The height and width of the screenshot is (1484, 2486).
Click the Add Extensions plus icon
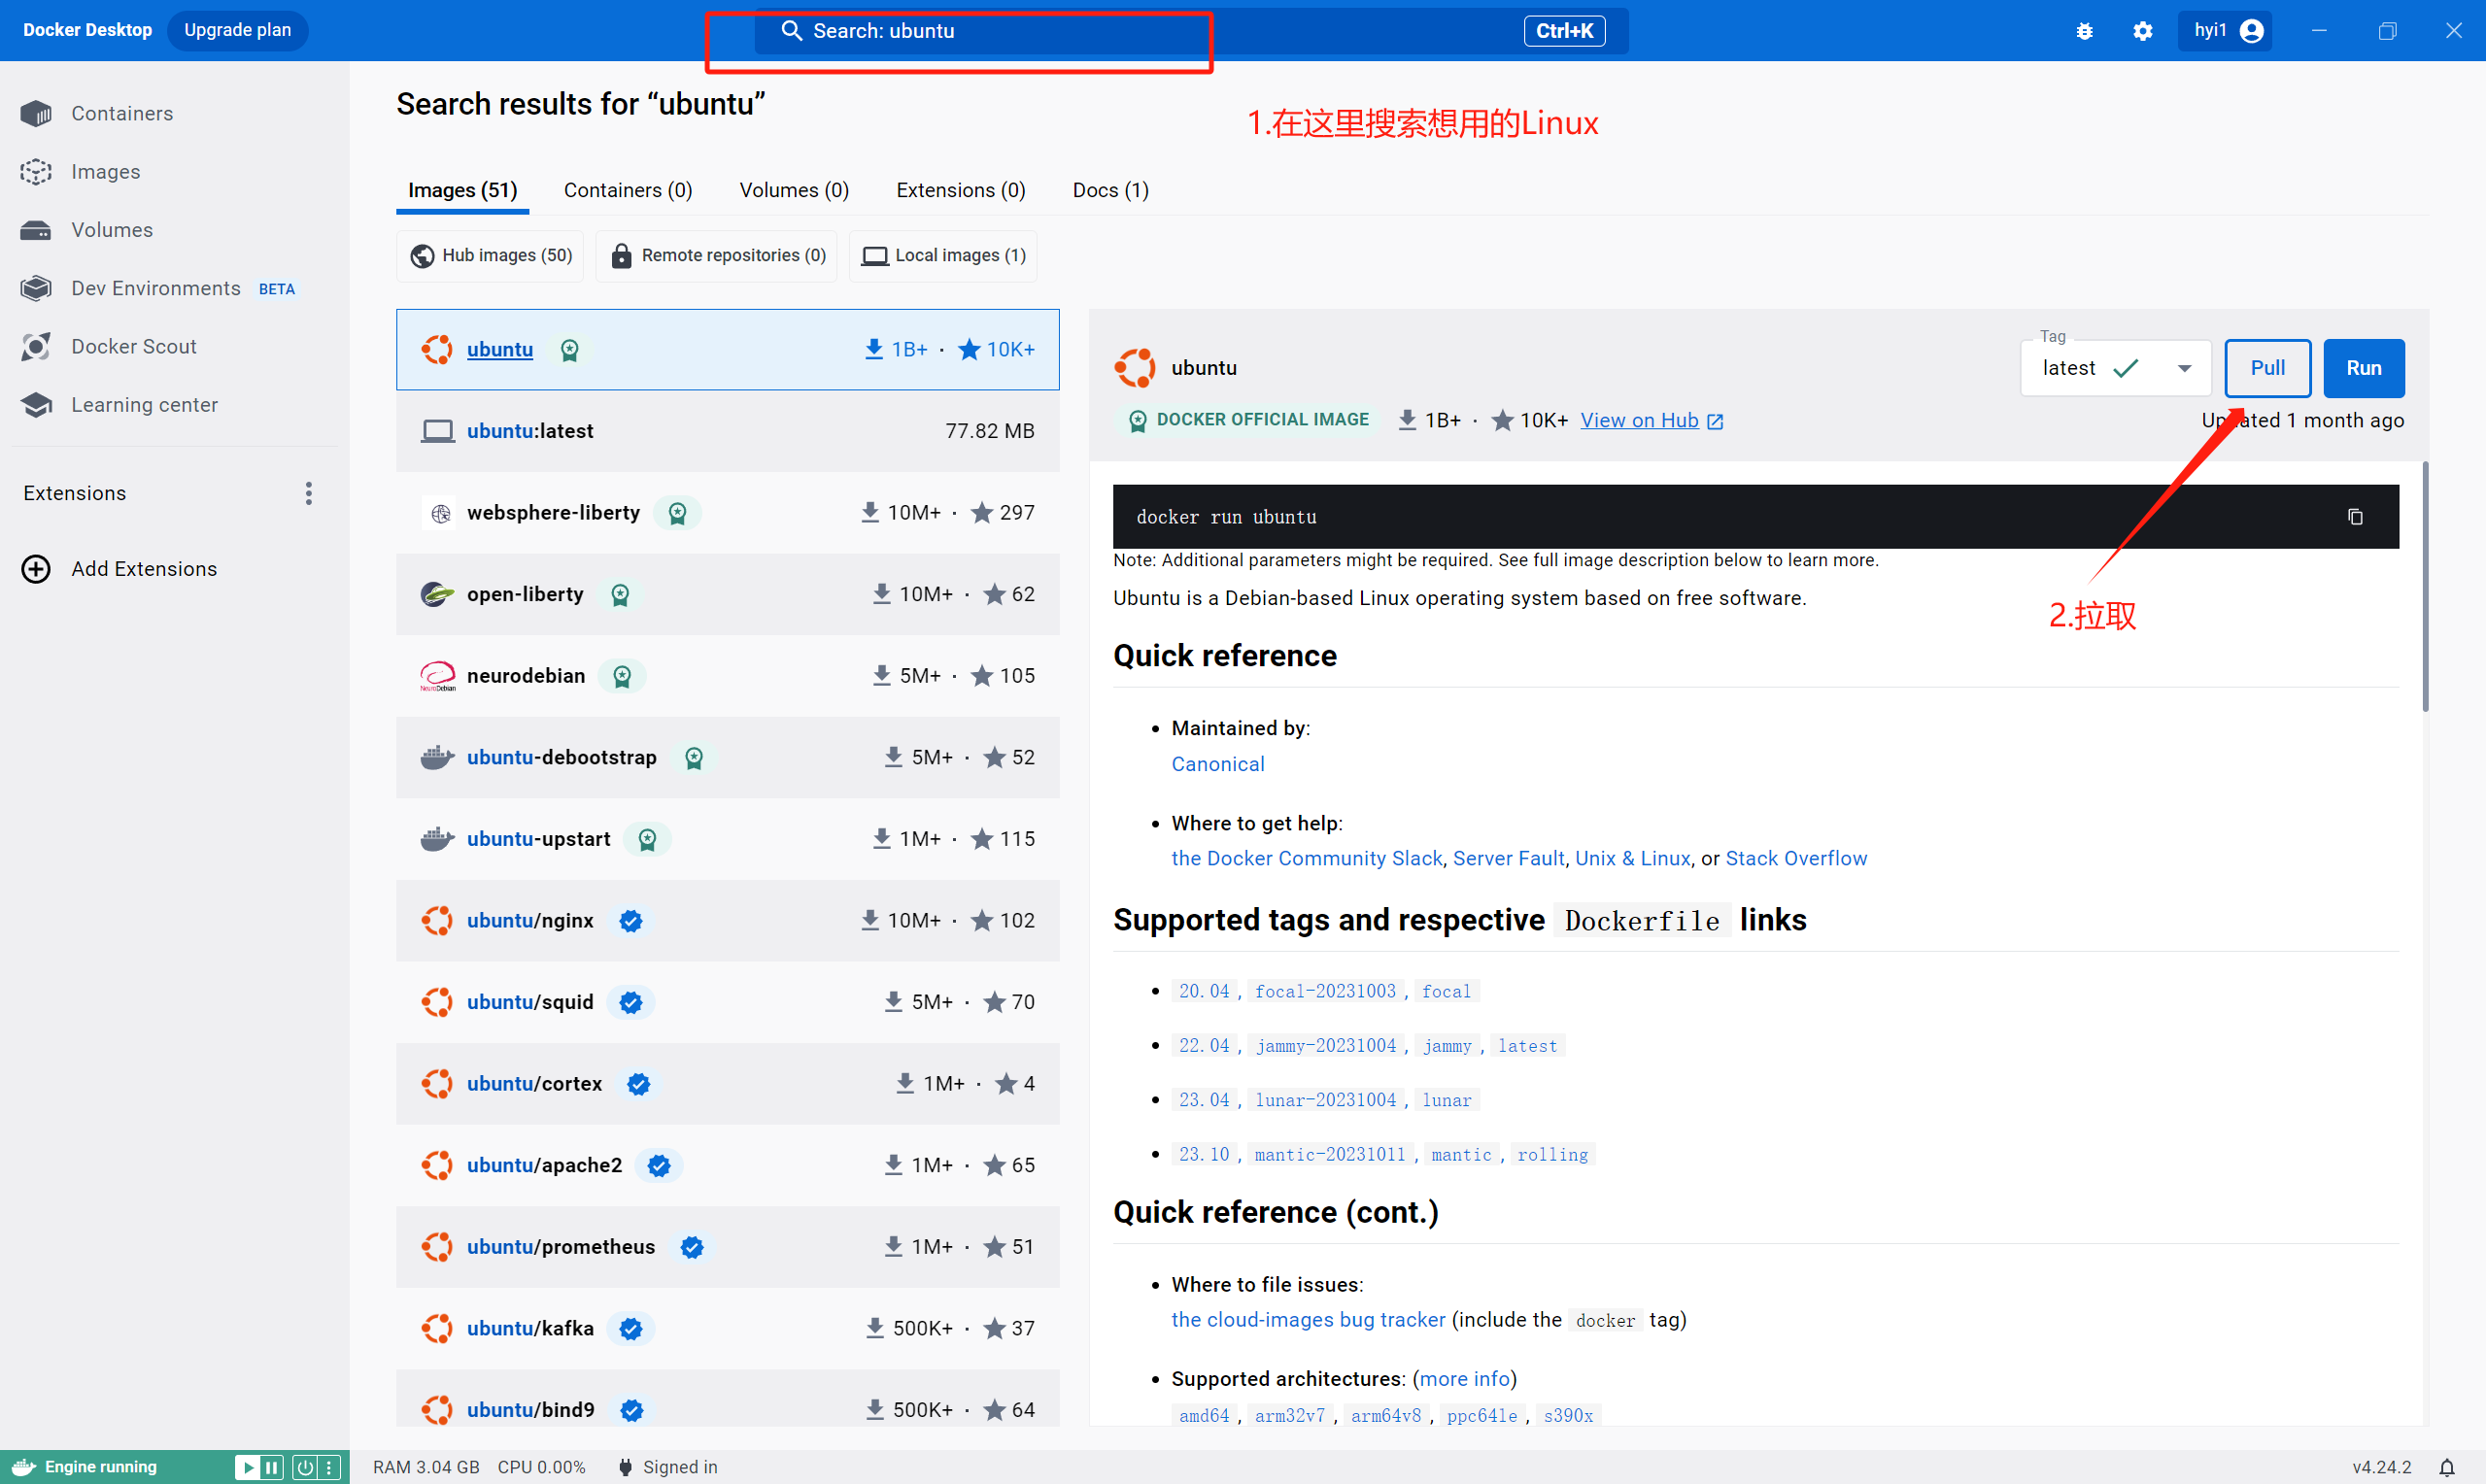[x=36, y=569]
